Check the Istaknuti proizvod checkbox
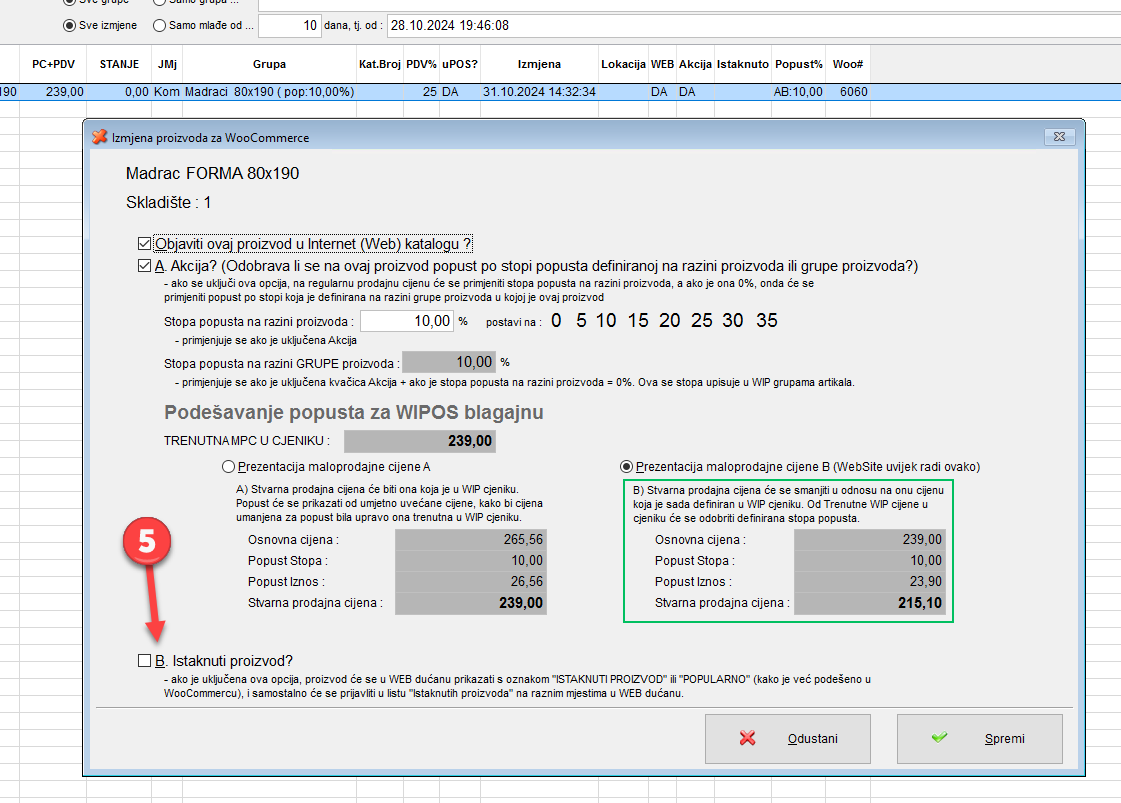The width and height of the screenshot is (1121, 803). [145, 660]
